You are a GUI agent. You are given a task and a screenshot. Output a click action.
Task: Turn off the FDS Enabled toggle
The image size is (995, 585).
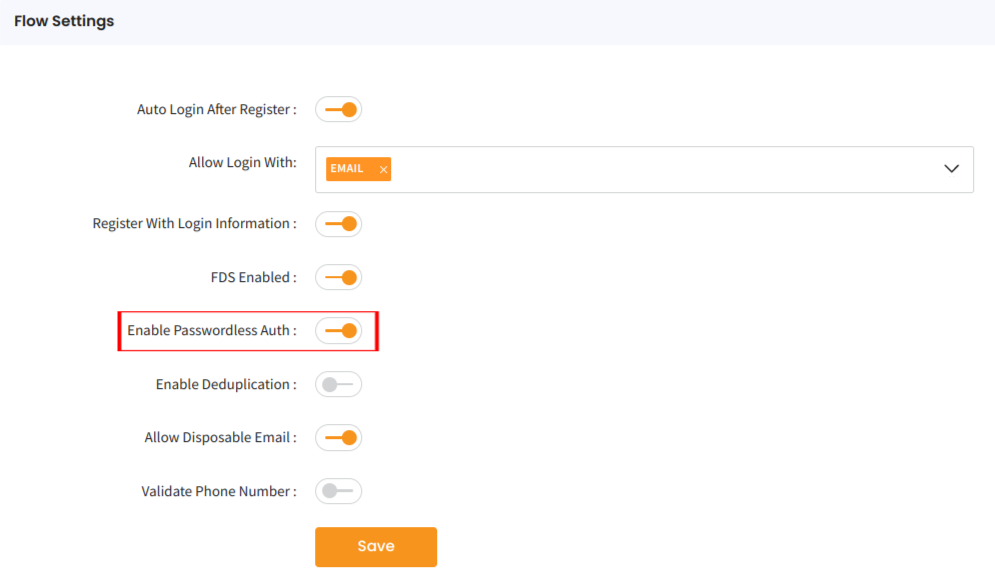(338, 277)
